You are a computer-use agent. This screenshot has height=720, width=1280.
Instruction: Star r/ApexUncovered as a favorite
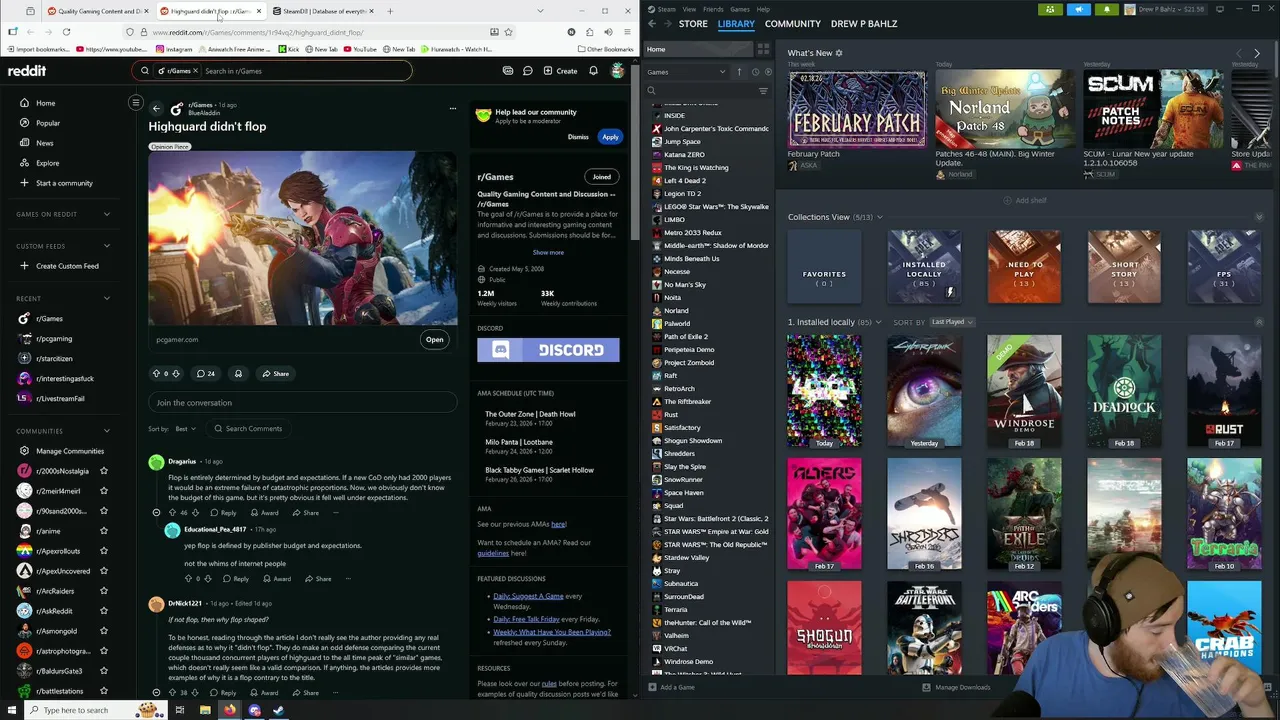[x=104, y=571]
